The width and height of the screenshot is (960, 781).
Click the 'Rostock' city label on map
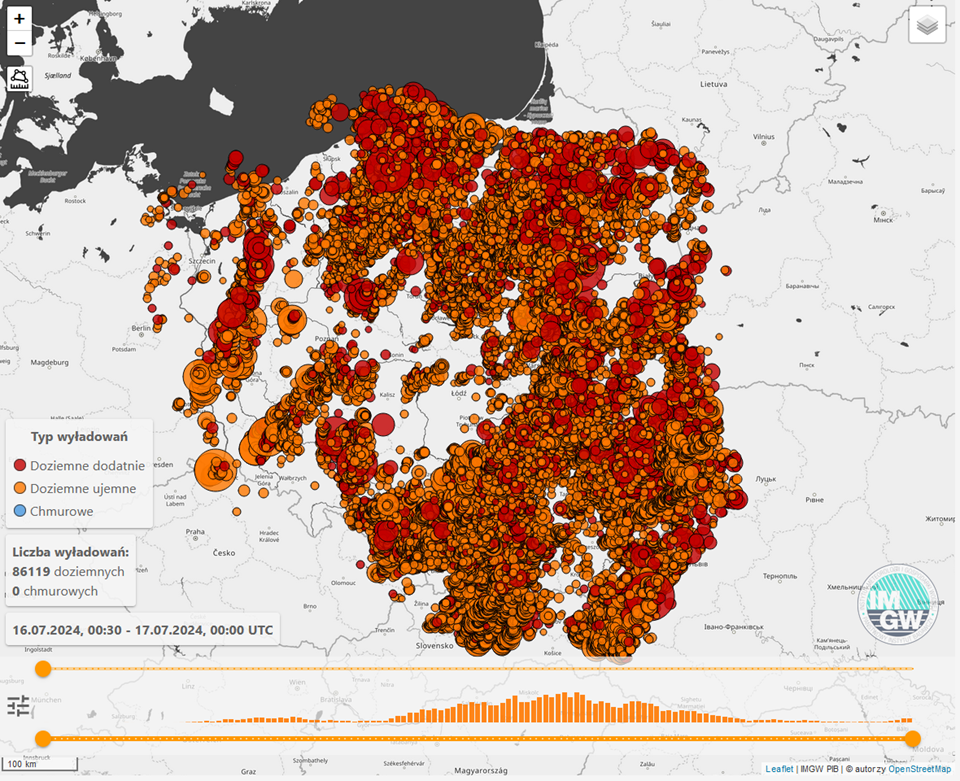click(75, 201)
